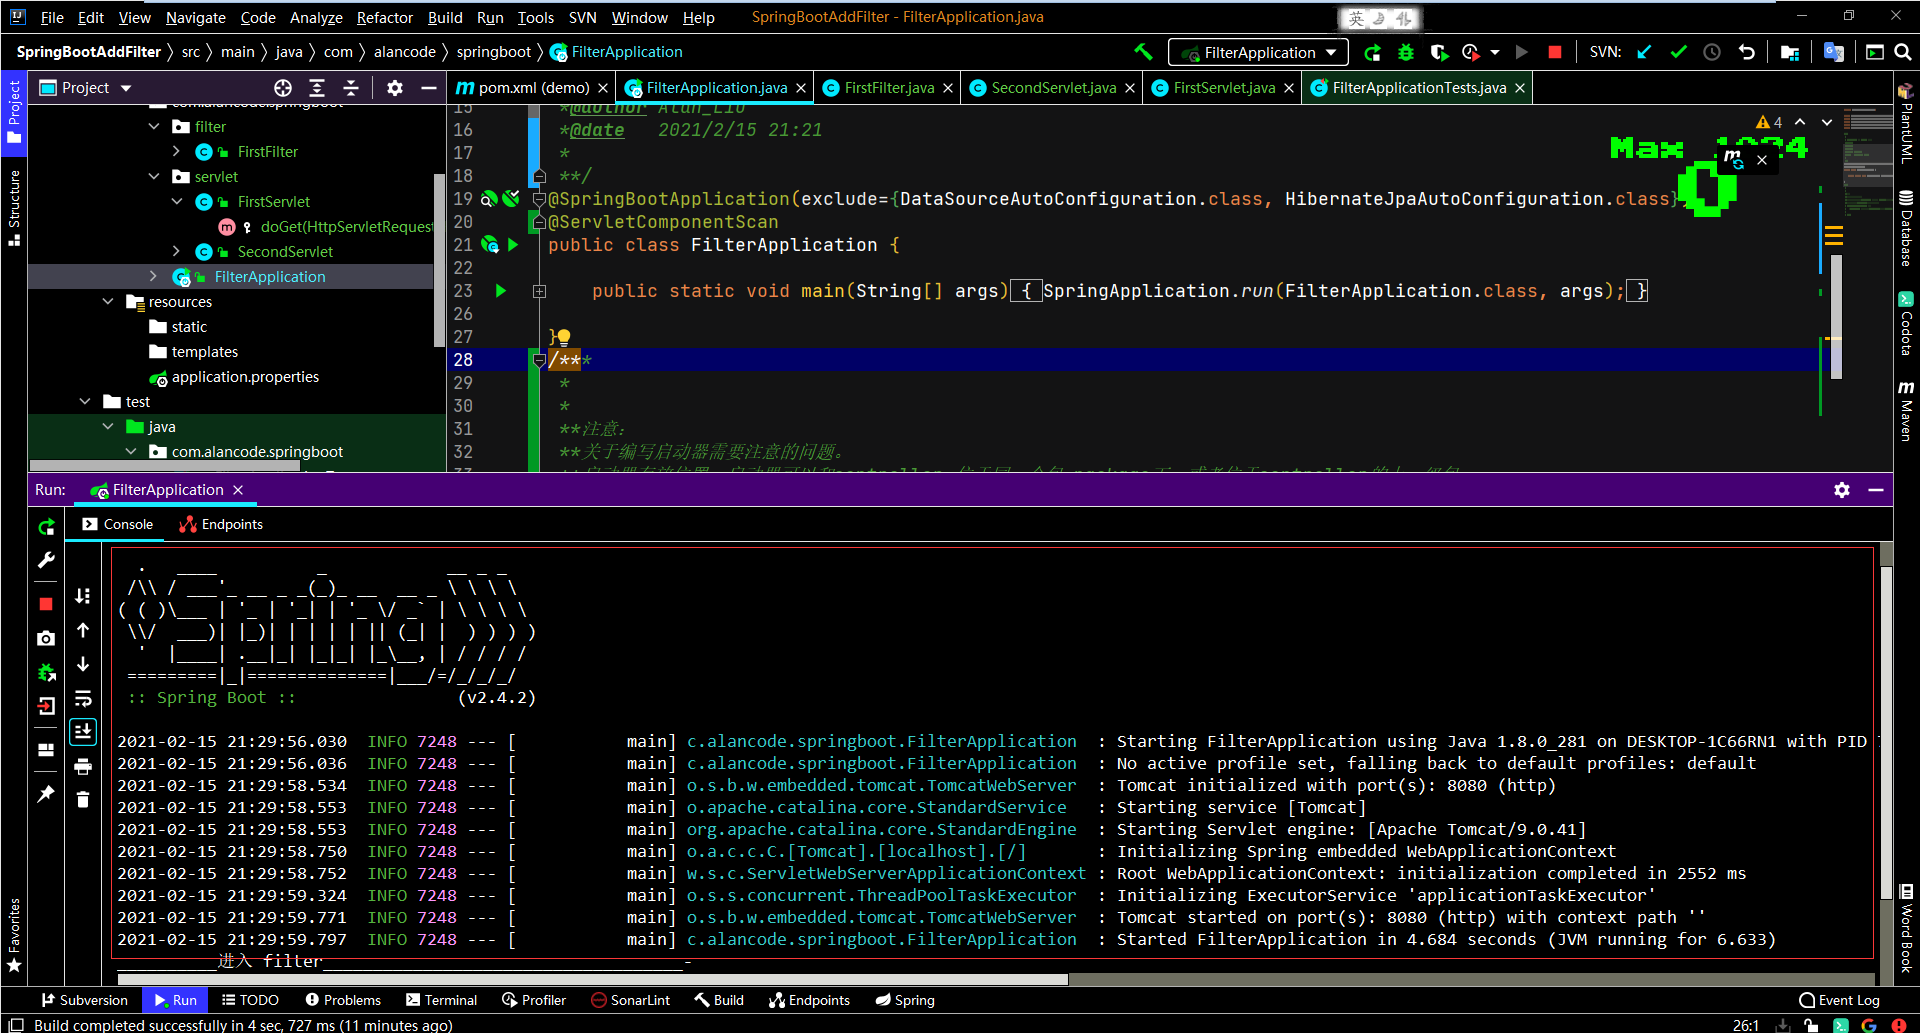Open the FilterApplication run configuration dropdown

[1259, 52]
